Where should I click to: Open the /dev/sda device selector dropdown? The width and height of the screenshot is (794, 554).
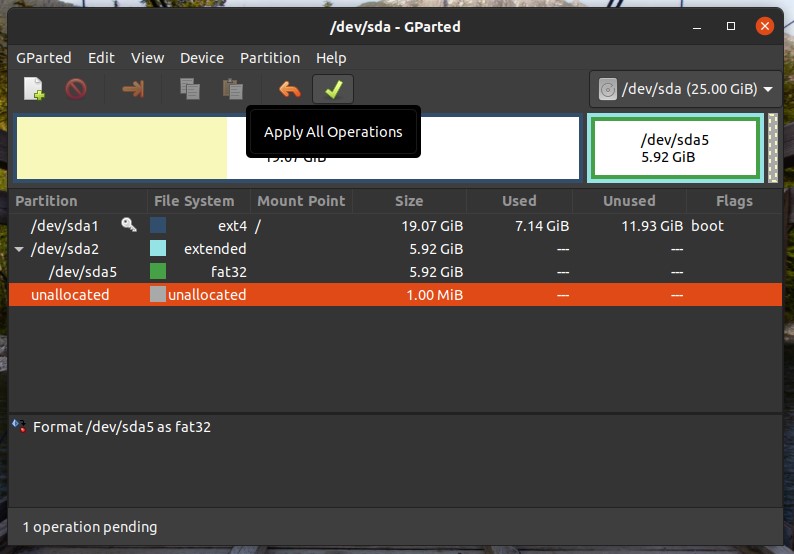point(685,90)
